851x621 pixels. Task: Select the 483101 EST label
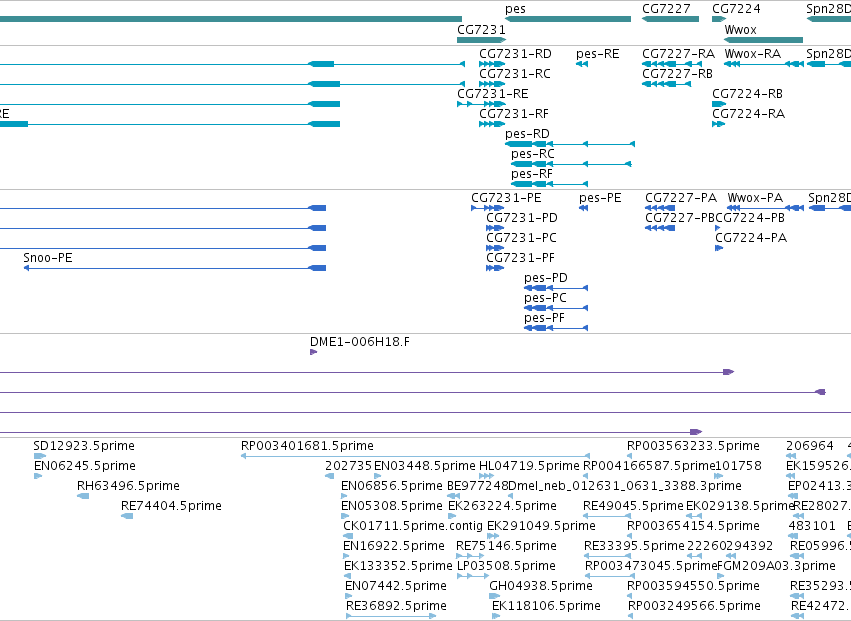[812, 527]
